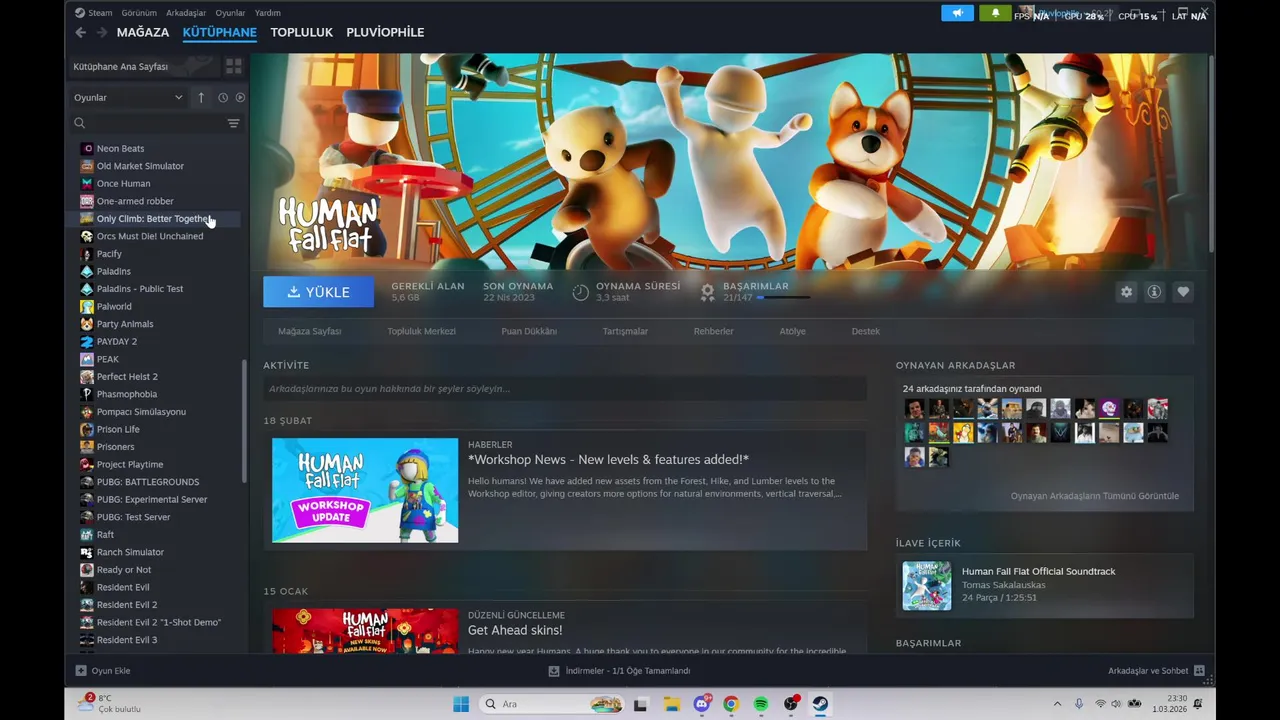Click the activity comment input box

tap(565, 389)
